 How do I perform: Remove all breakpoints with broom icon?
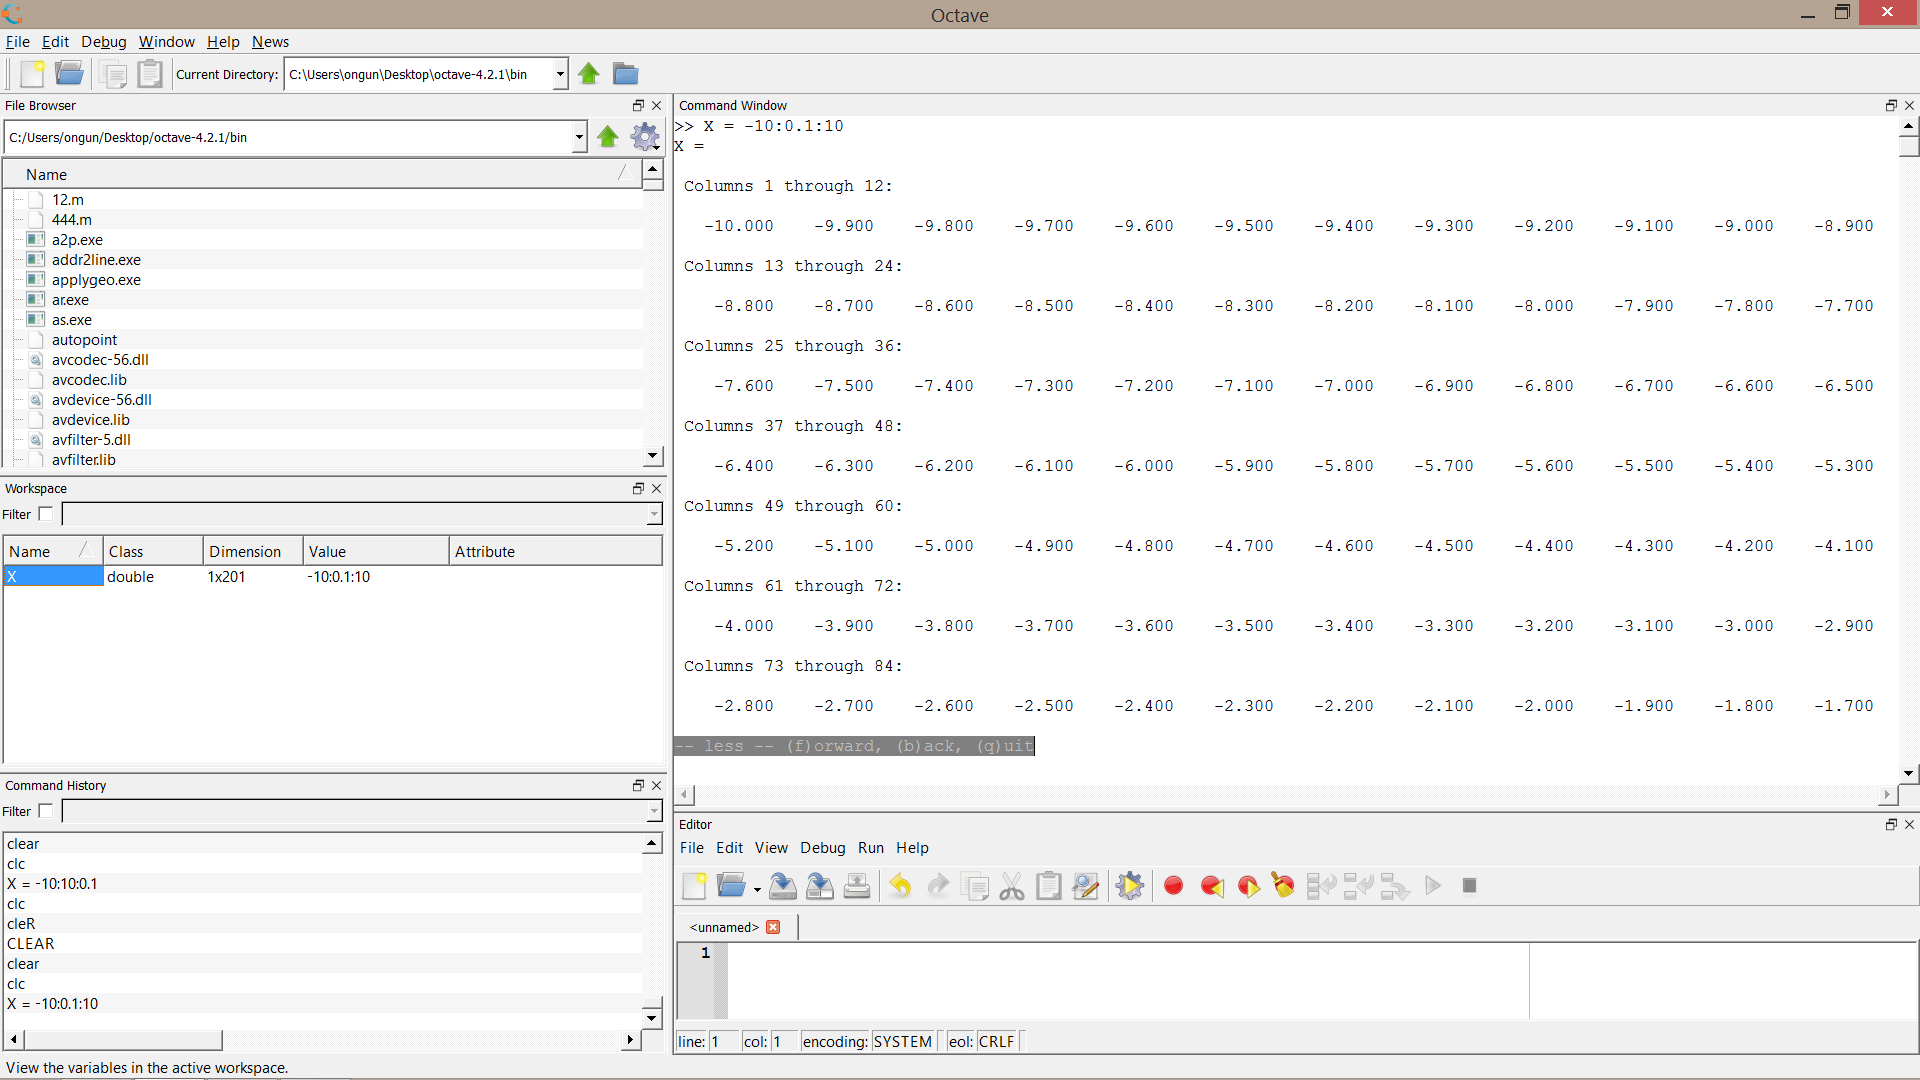click(1283, 886)
